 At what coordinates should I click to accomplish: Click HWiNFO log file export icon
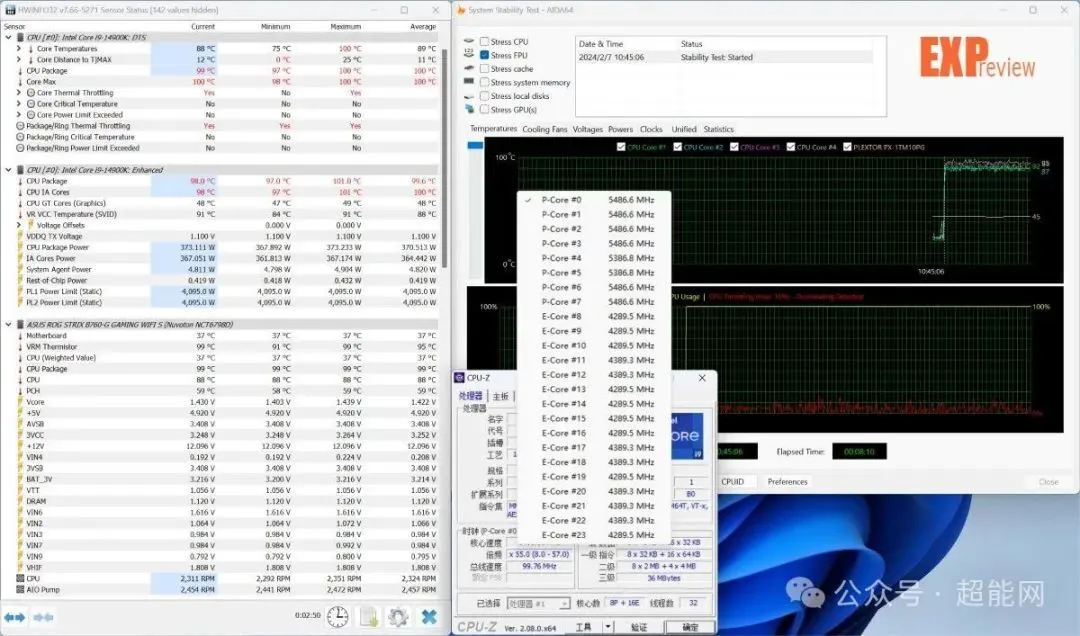click(x=368, y=616)
